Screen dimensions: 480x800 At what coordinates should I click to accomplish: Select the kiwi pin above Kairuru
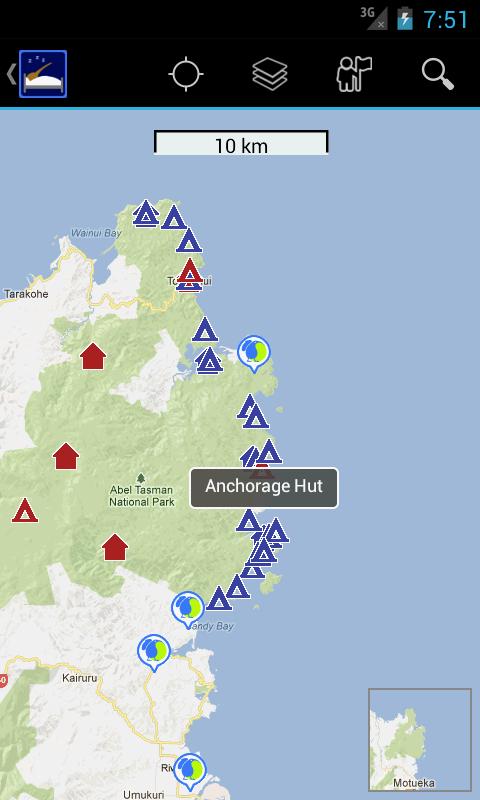pyautogui.click(x=154, y=653)
